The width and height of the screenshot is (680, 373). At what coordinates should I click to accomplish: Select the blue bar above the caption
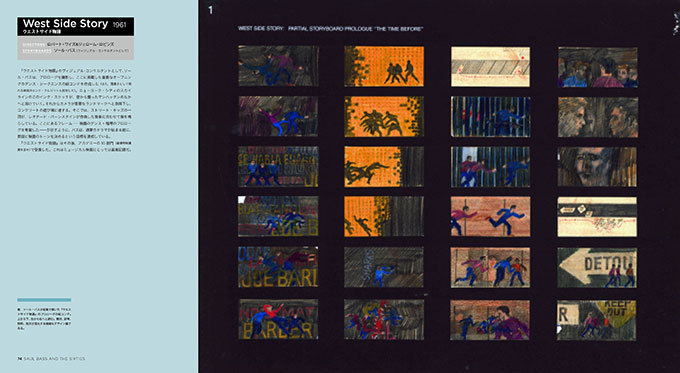pyautogui.click(x=44, y=300)
